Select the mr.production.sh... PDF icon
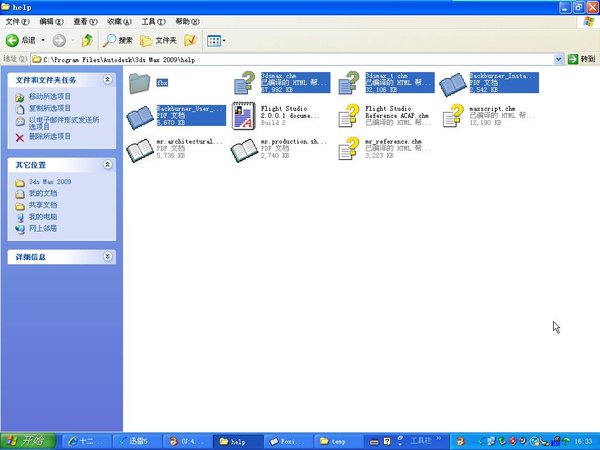The image size is (600, 450). click(244, 150)
